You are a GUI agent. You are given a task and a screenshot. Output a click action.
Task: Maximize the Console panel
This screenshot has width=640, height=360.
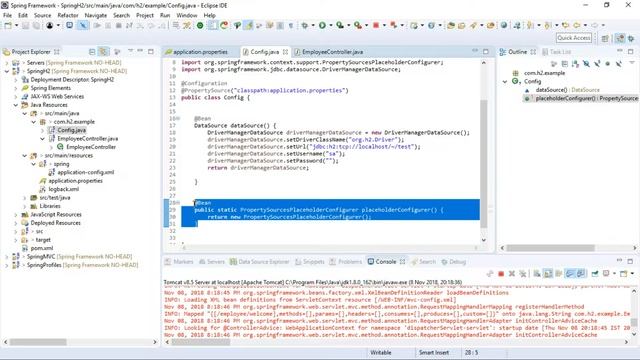coord(630,261)
